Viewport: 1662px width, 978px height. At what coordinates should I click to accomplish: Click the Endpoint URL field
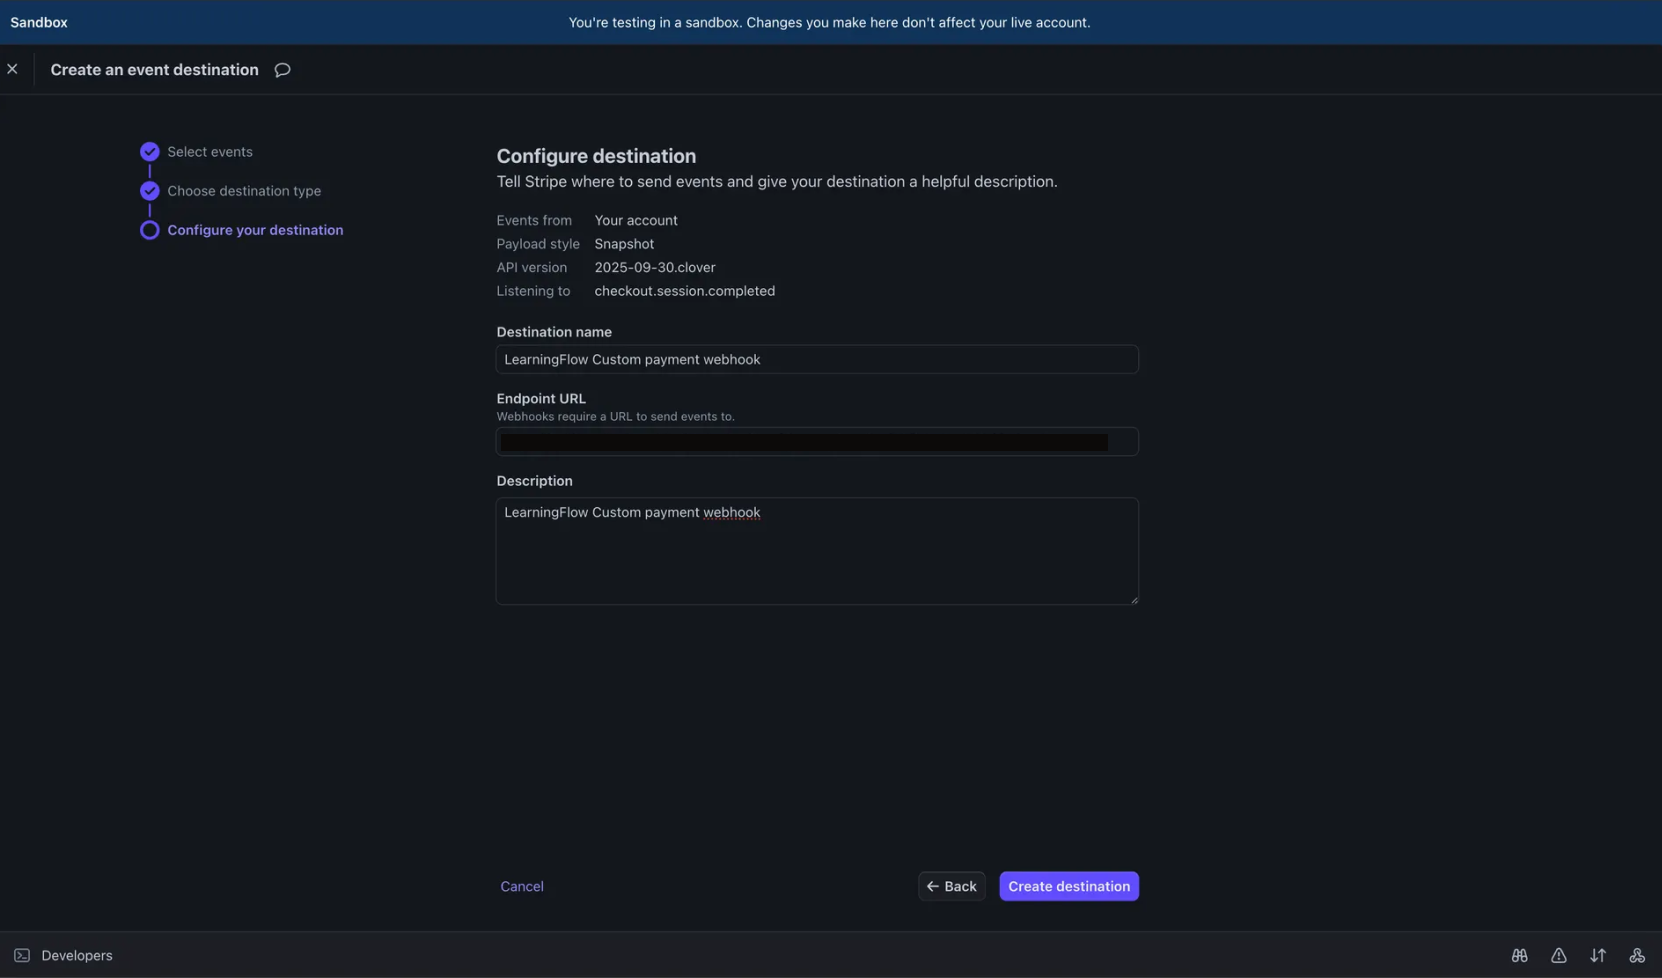point(817,441)
